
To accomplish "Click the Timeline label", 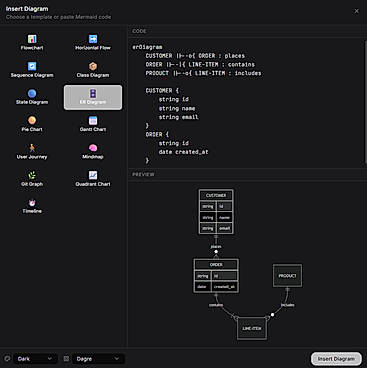I will [32, 211].
